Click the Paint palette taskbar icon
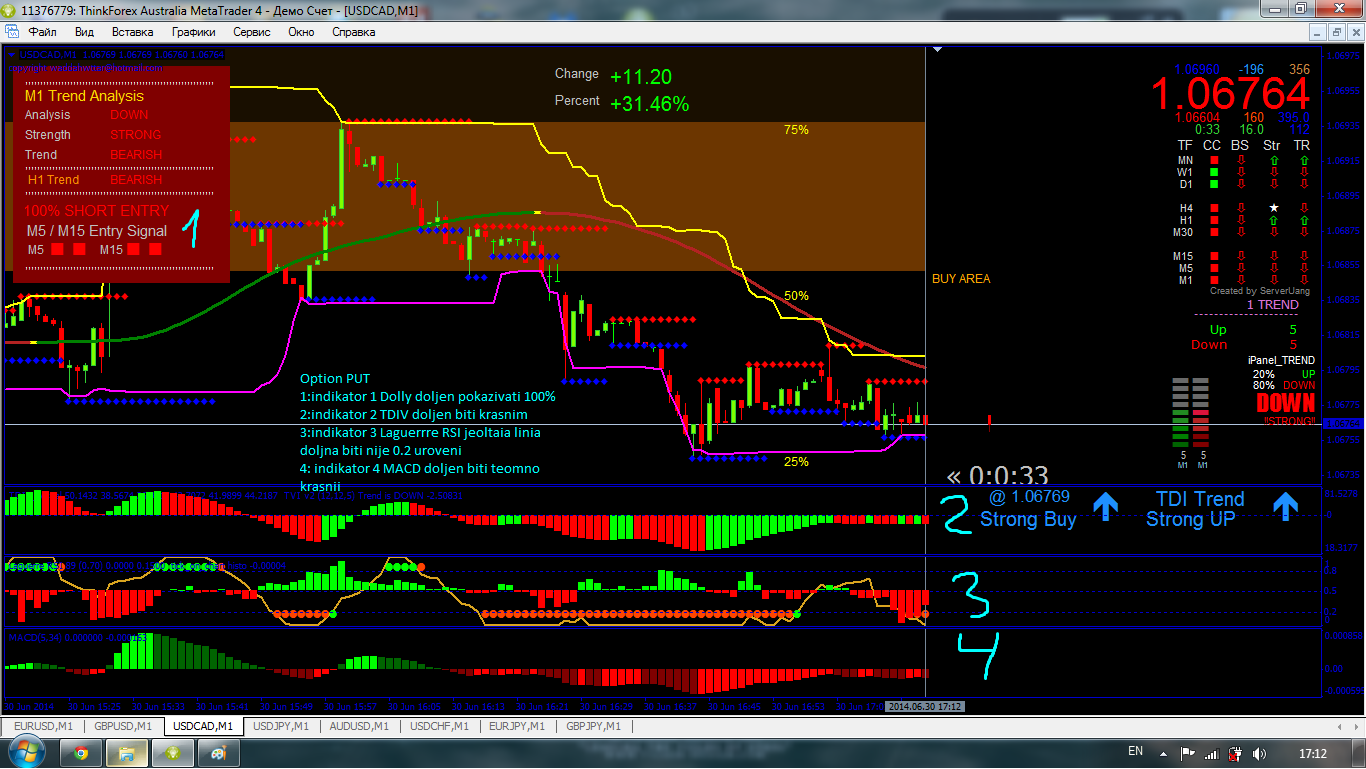This screenshot has height=769, width=1366. pos(219,753)
